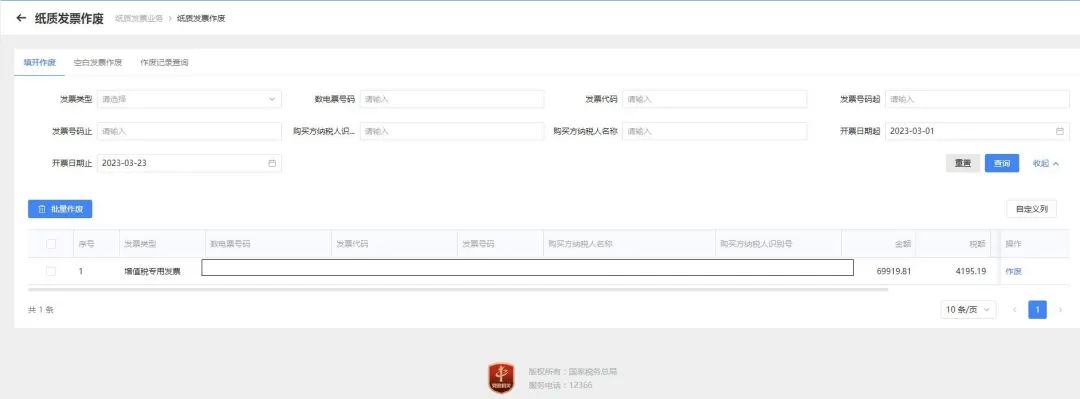
Task: Collapse filters using 收起 chevron
Action: tap(1056, 163)
